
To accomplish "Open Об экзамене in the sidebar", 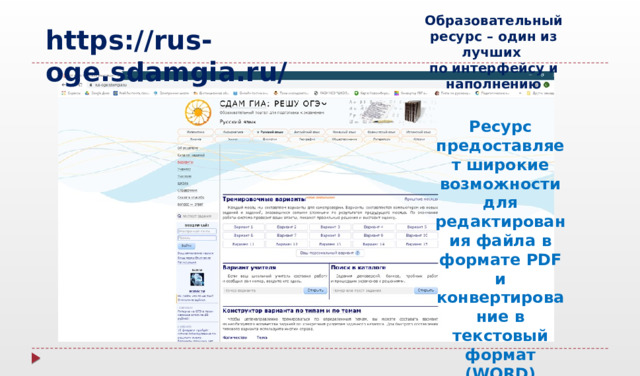I will [188, 148].
